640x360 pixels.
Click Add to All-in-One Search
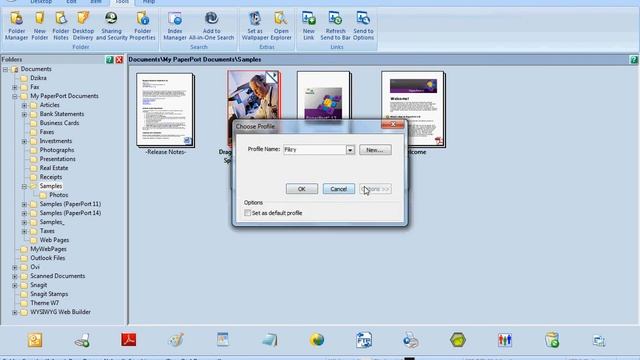tap(211, 26)
